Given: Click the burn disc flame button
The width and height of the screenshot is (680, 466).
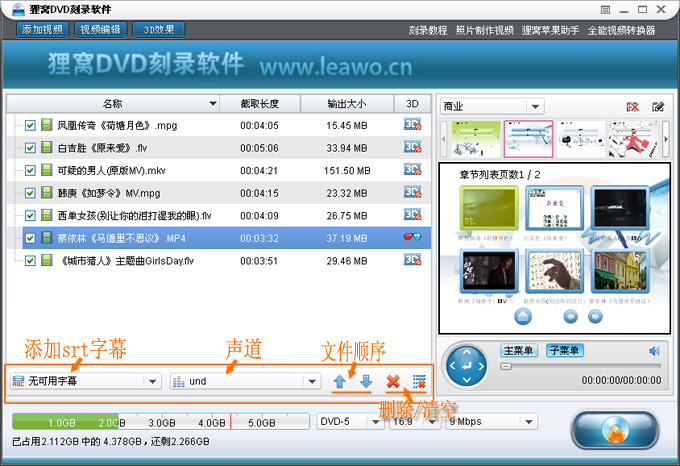Looking at the screenshot, I should (615, 430).
